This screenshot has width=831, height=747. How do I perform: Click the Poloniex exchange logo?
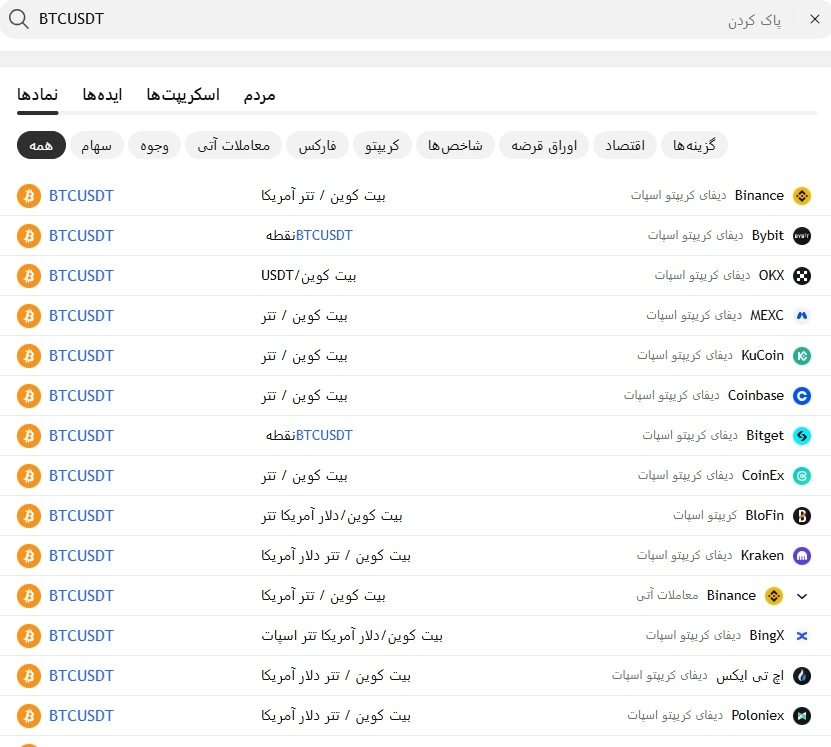tap(802, 716)
